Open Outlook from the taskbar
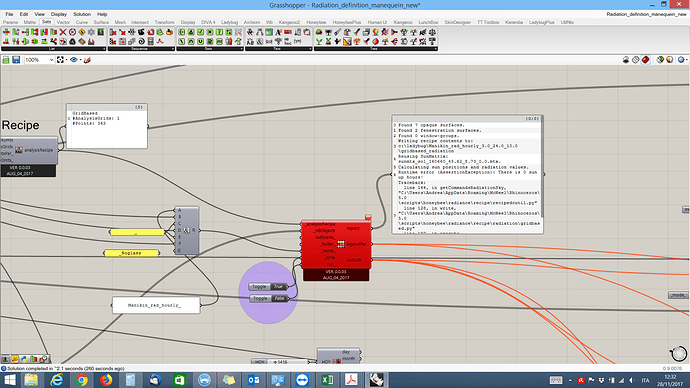This screenshot has width=690, height=388. 253,380
